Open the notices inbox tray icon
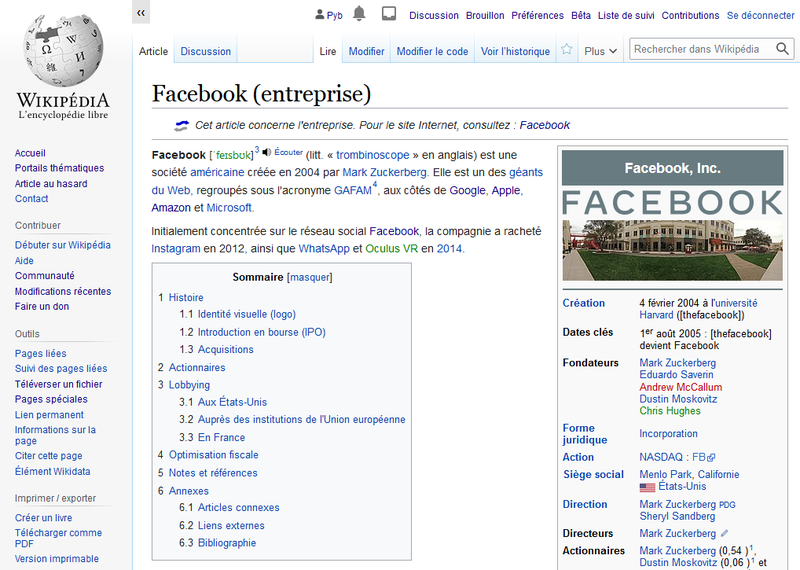This screenshot has width=800, height=570. click(x=389, y=14)
